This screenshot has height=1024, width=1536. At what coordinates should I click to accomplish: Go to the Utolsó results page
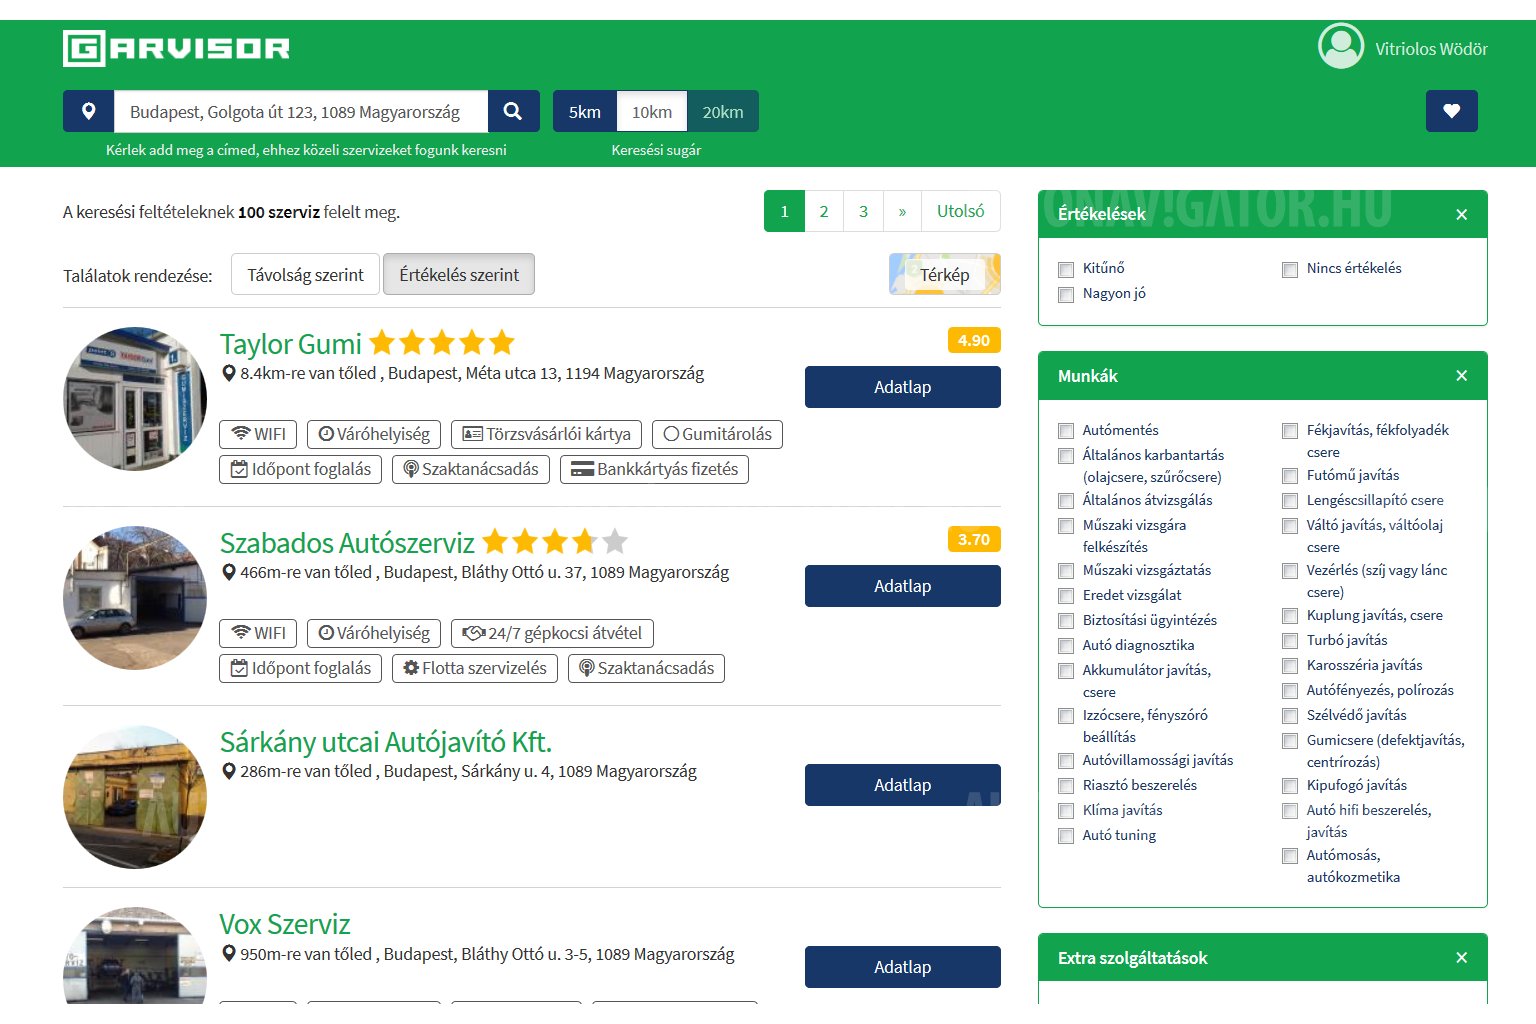960,211
